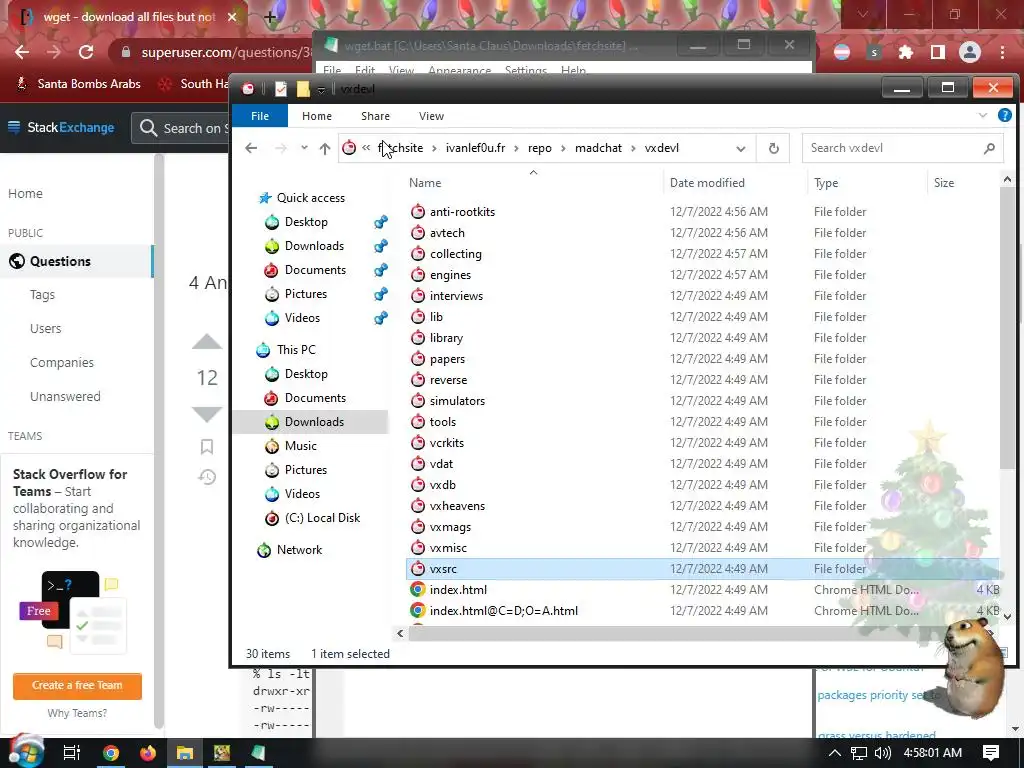
Task: Click the Search vxdevl field
Action: [902, 148]
